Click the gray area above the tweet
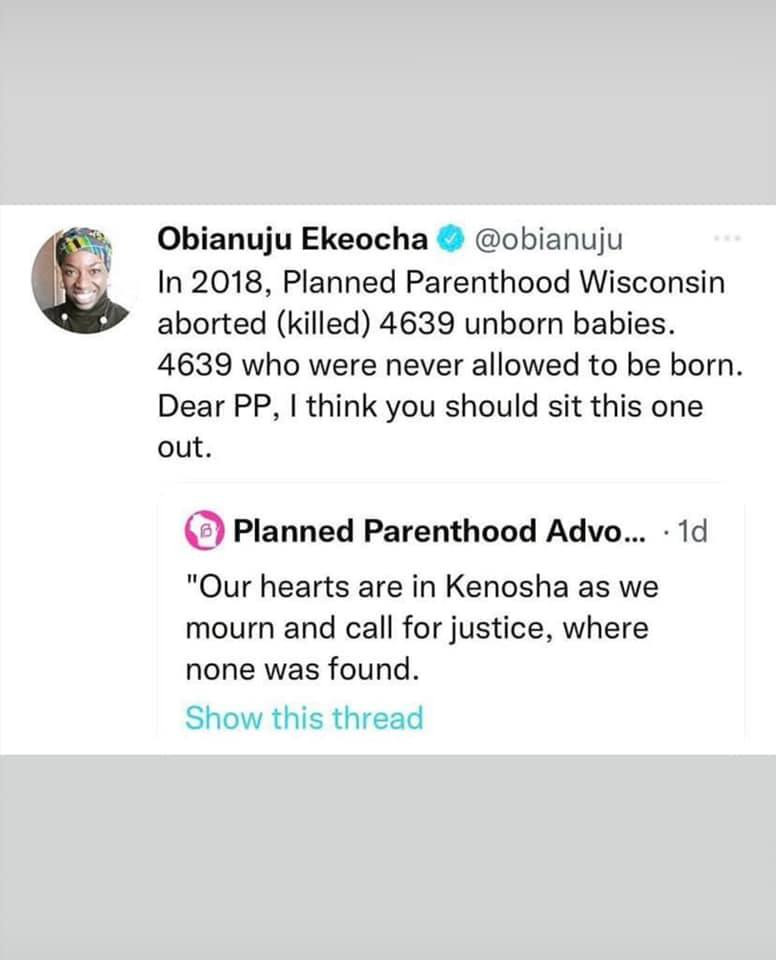The image size is (776, 960). tap(388, 100)
